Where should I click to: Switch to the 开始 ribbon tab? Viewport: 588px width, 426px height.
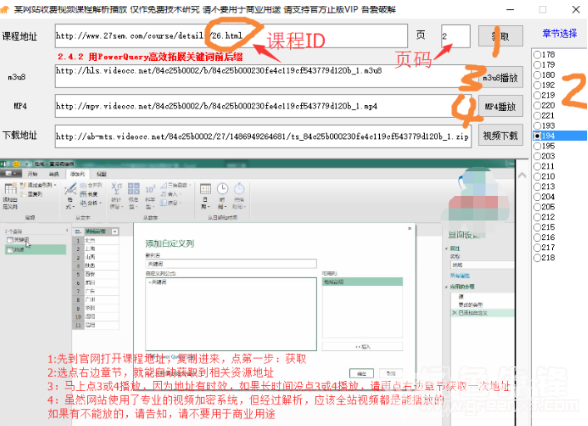point(33,174)
